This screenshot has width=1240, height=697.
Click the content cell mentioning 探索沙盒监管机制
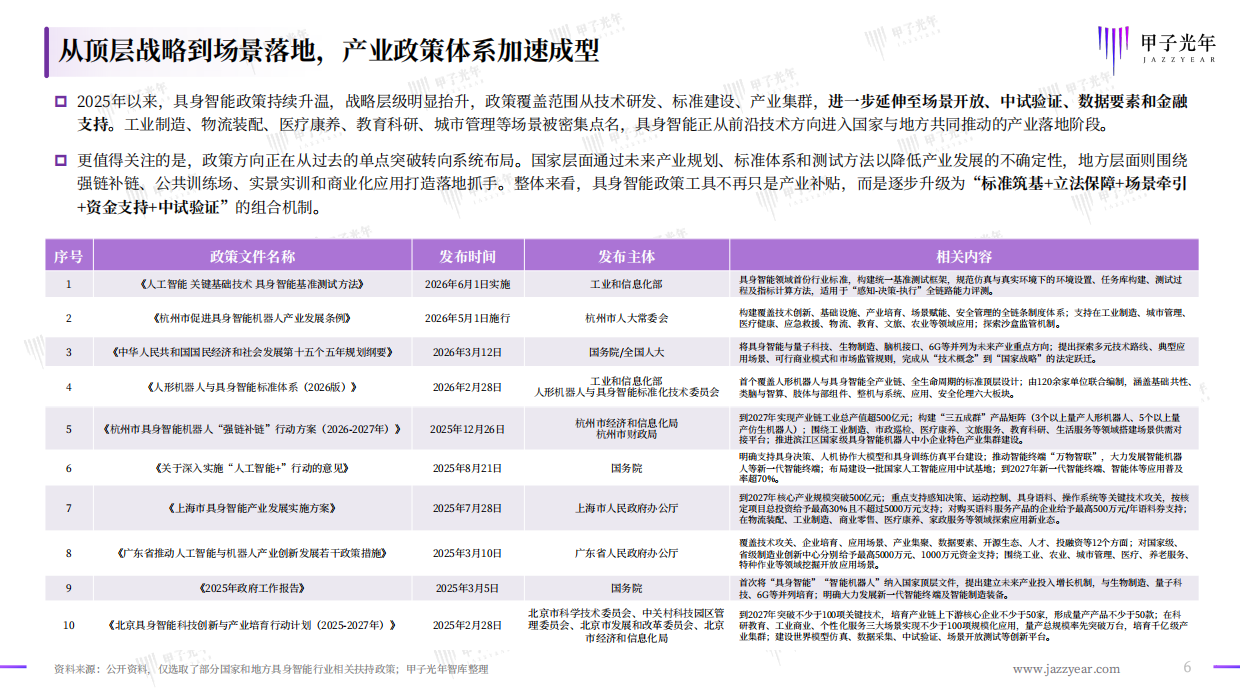tap(965, 318)
